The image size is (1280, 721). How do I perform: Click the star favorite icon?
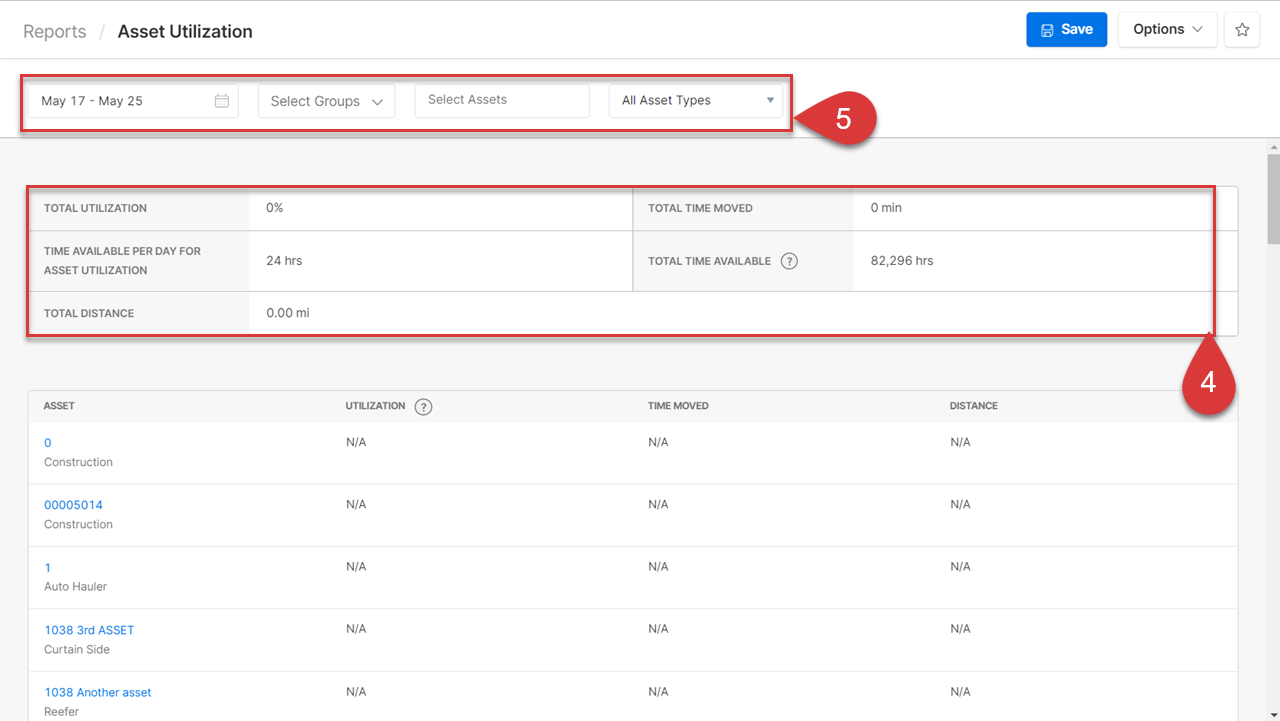coord(1242,30)
